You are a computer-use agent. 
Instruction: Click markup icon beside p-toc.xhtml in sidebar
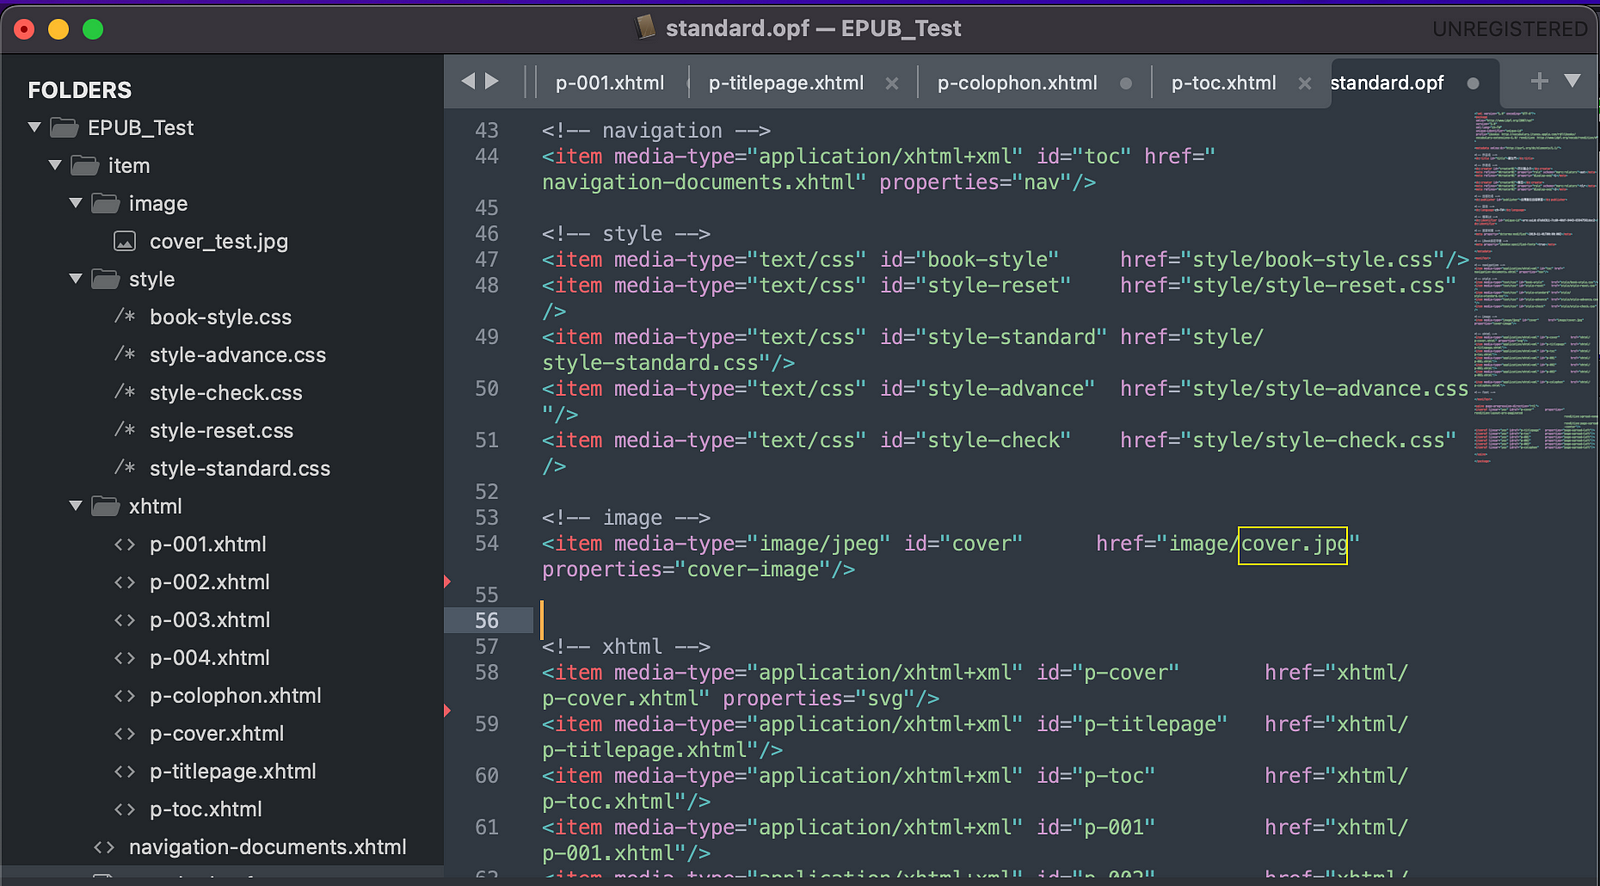(125, 810)
